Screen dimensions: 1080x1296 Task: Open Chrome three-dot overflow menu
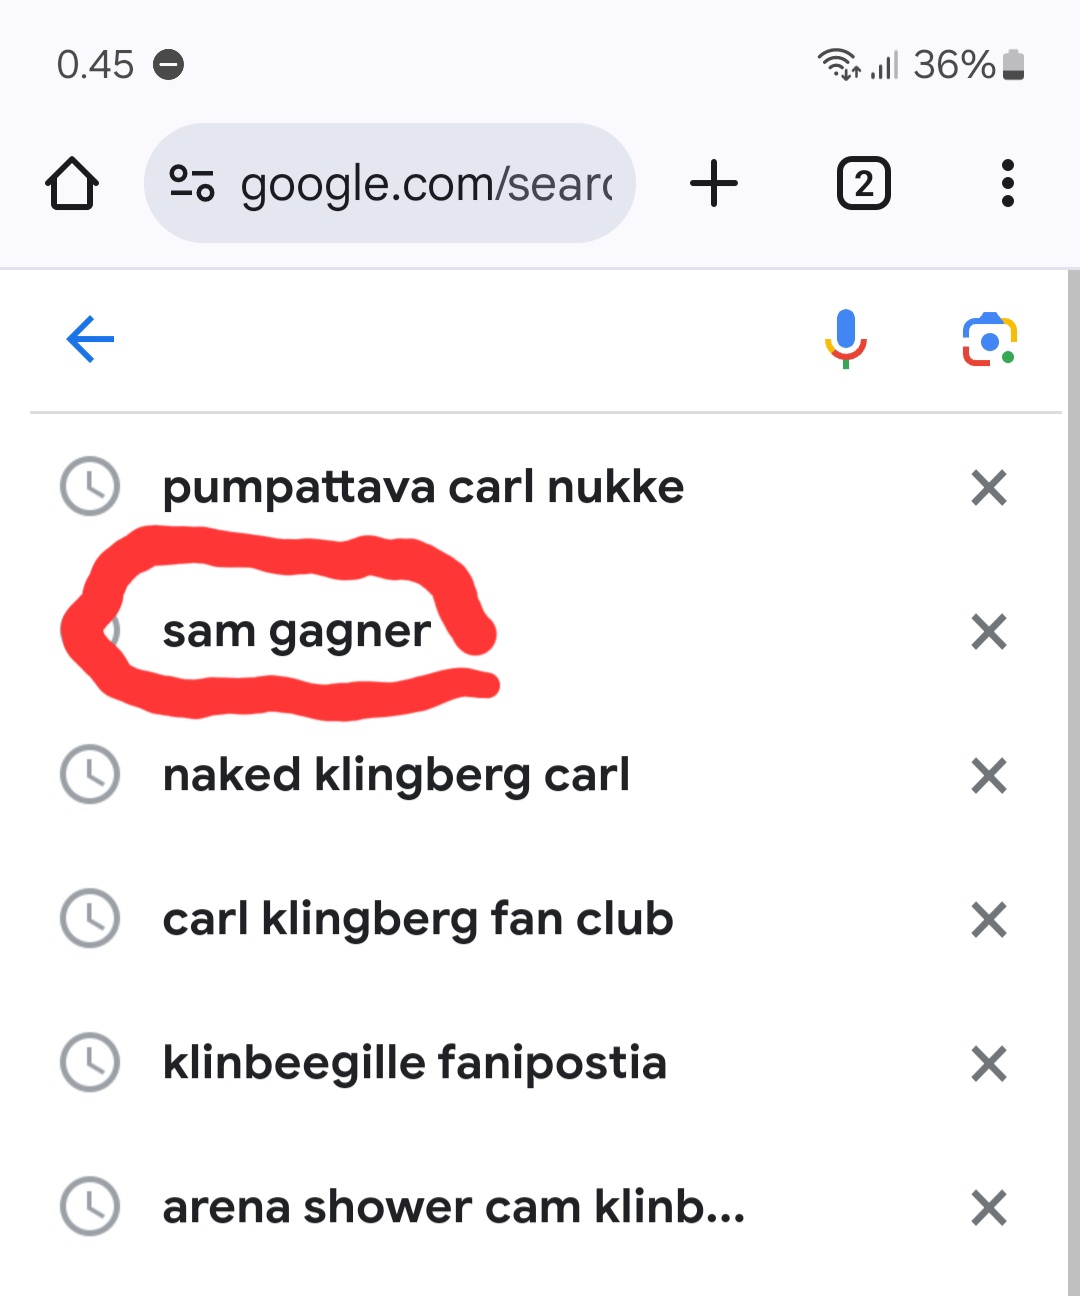tap(1007, 184)
